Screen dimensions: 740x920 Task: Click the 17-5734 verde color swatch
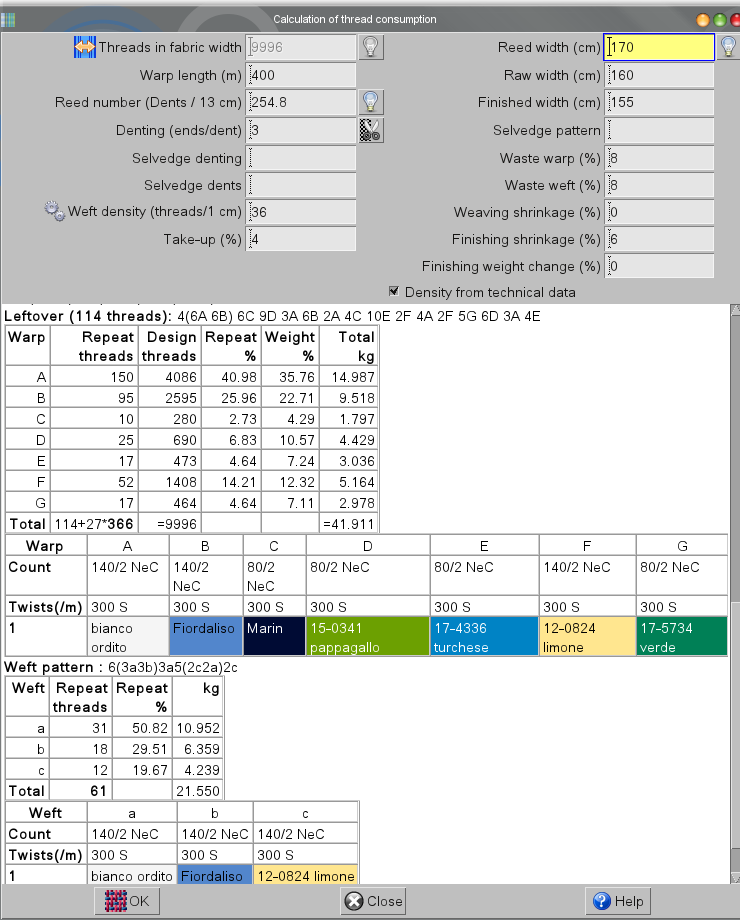(682, 637)
